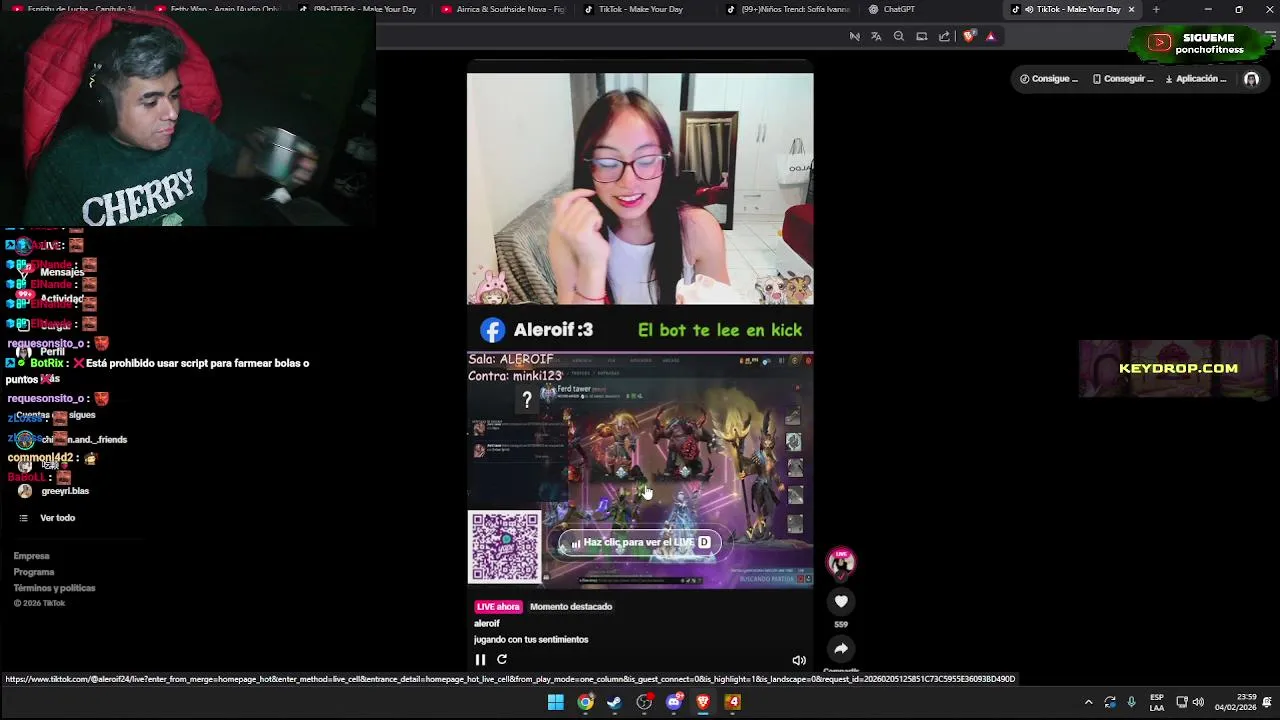Click the QR code in the video
The height and width of the screenshot is (720, 1280).
pos(505,547)
